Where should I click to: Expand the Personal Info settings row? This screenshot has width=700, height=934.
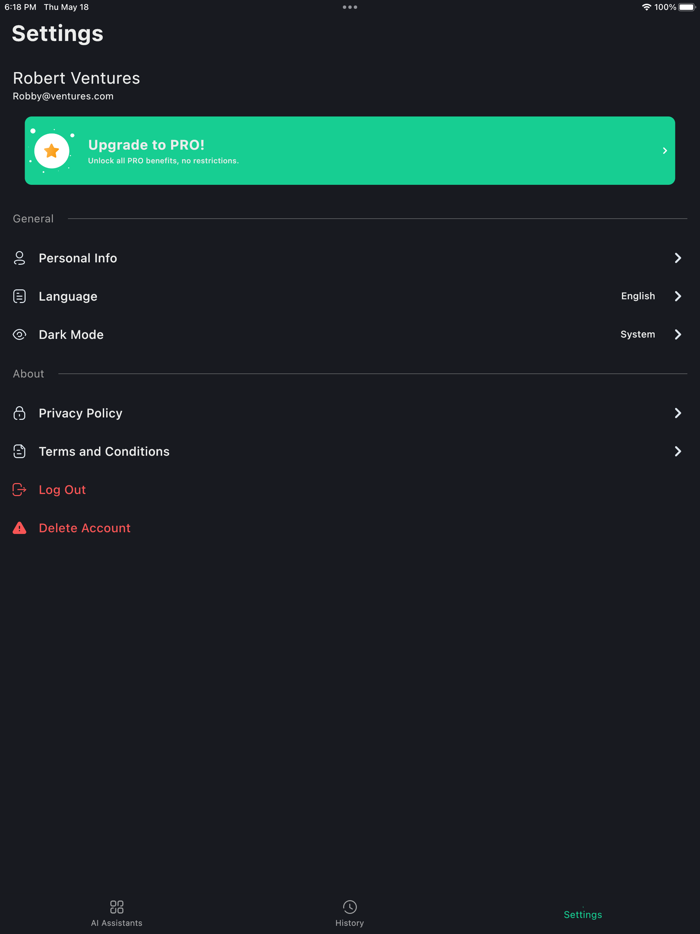point(678,257)
